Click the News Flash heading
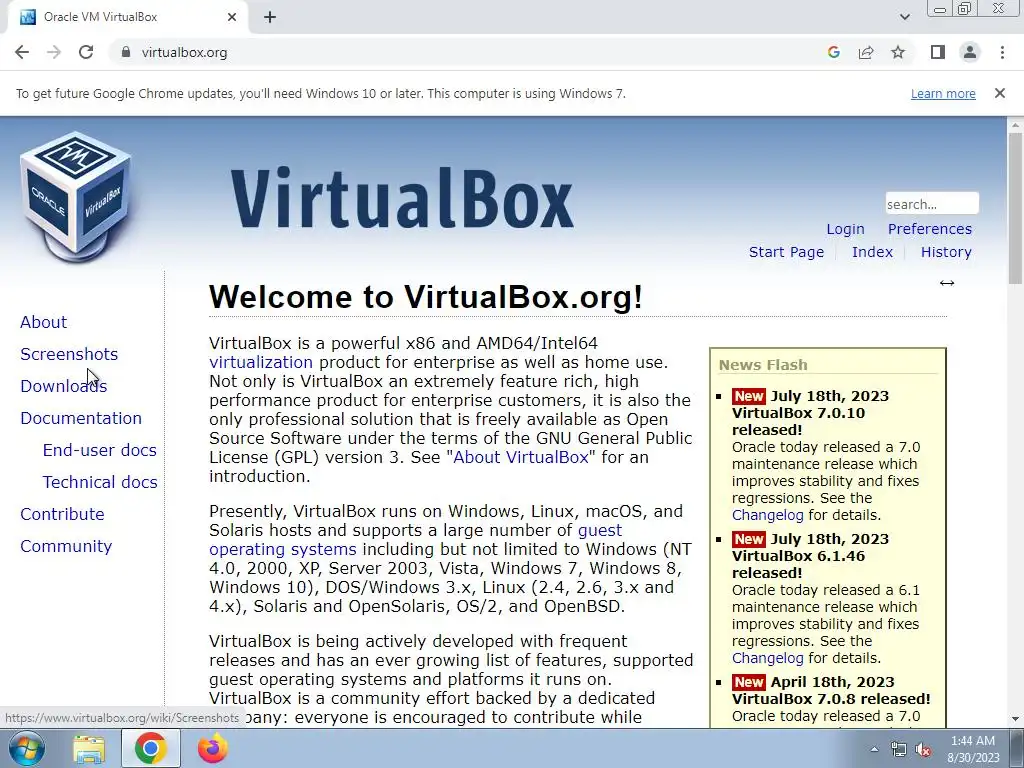This screenshot has height=768, width=1024. [763, 365]
